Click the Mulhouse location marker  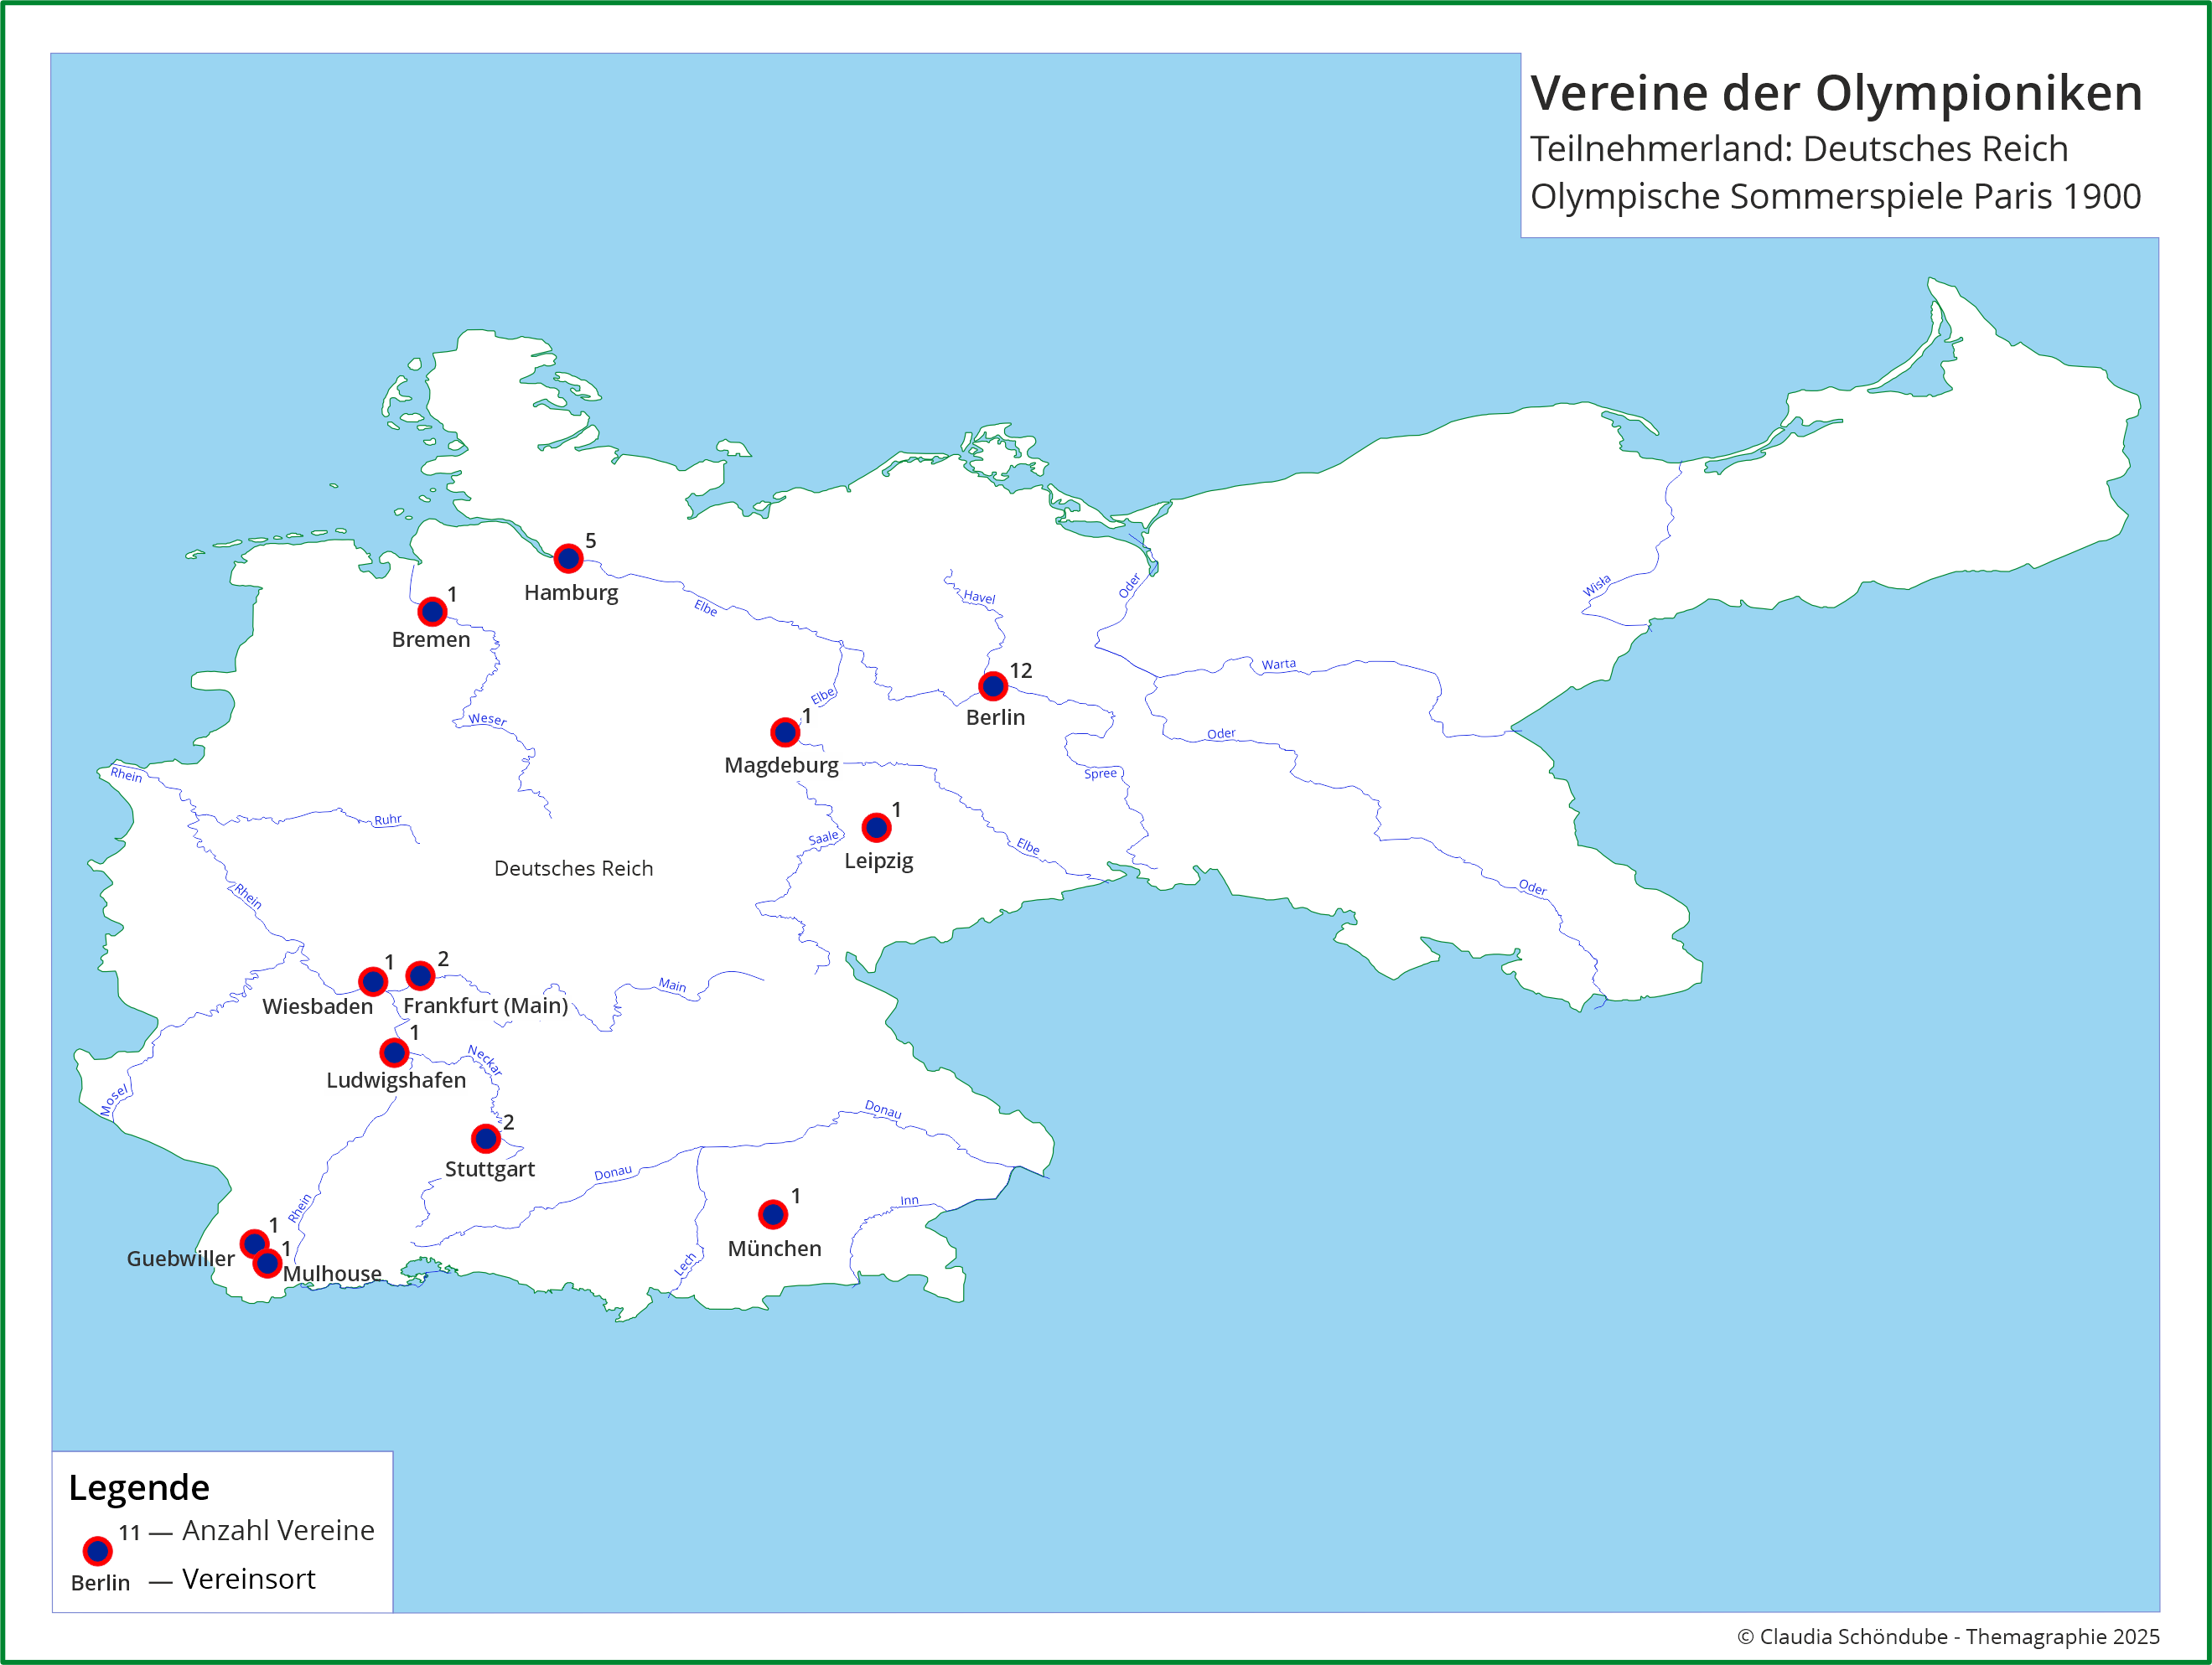coord(267,1263)
